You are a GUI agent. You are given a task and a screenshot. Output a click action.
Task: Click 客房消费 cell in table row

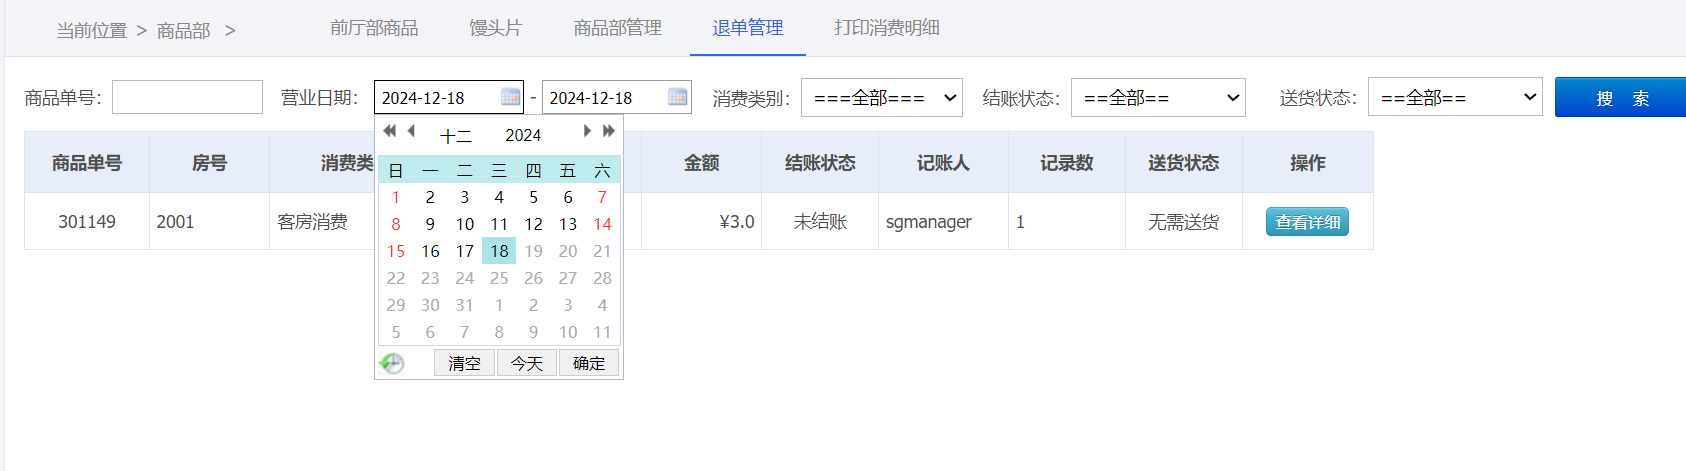pos(313,221)
